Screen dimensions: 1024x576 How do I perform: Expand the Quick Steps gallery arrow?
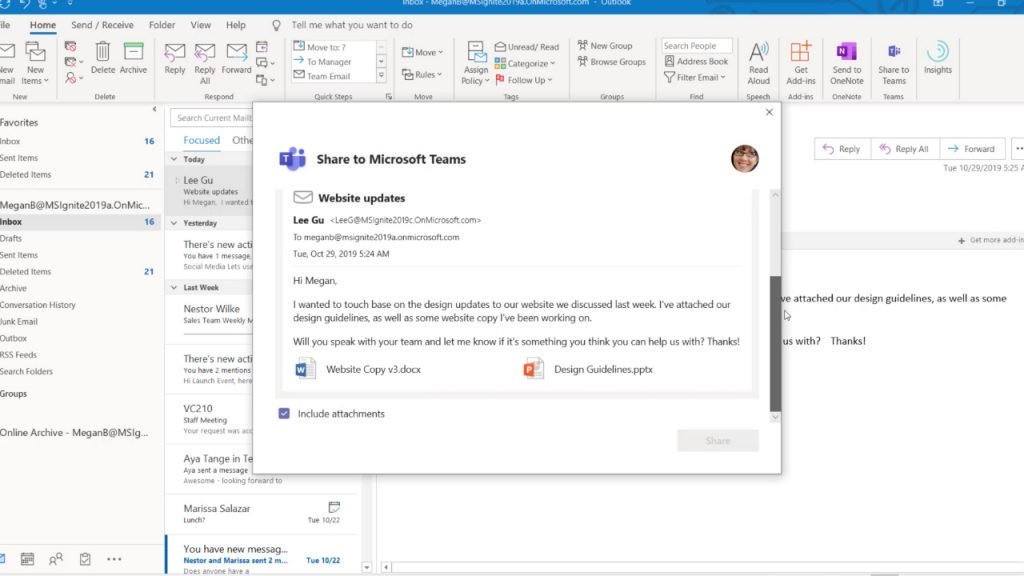[381, 76]
